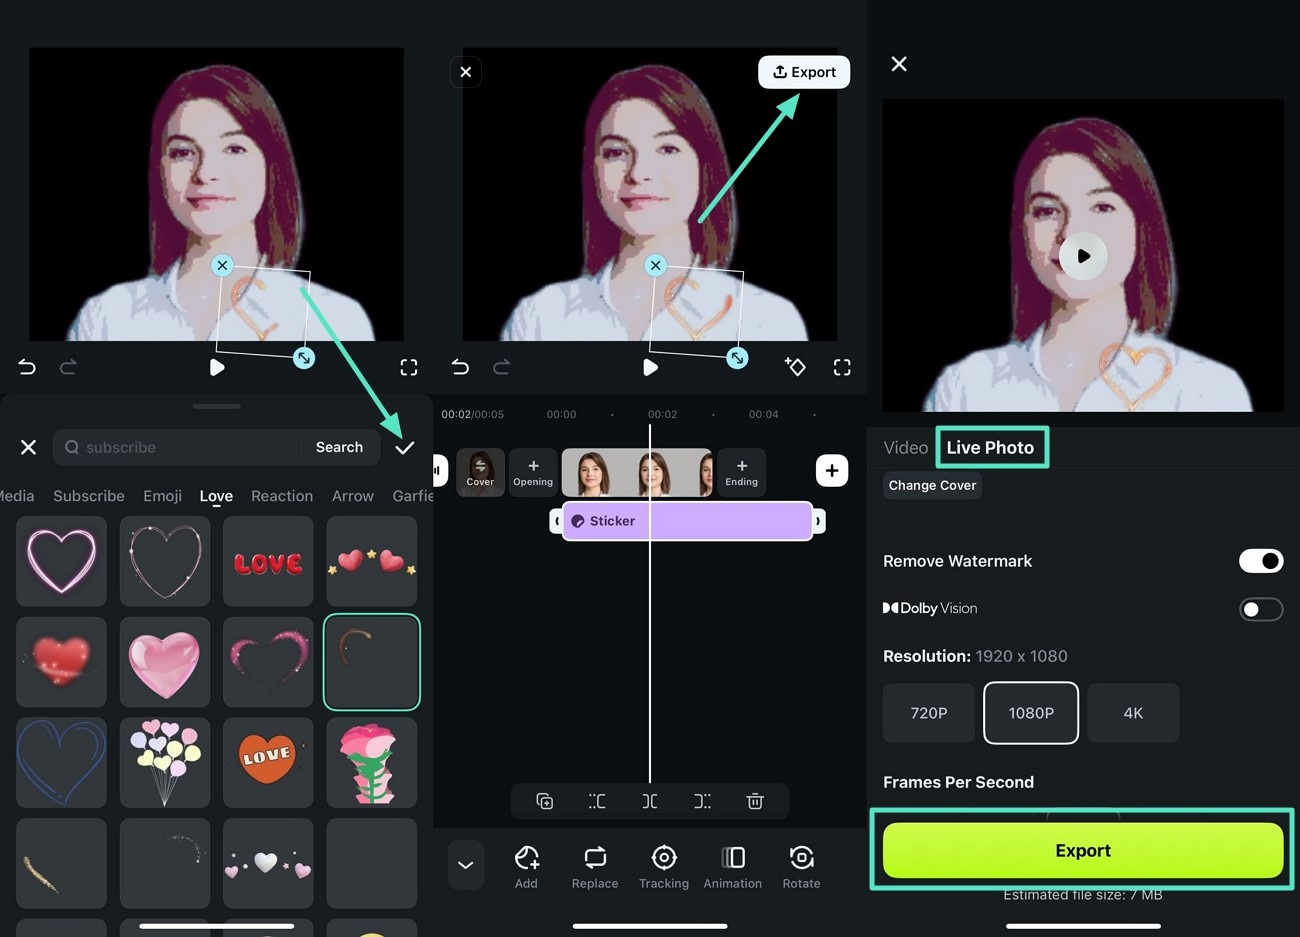Screen dimensions: 1300x937
Task: Play the video in timeline editor
Action: [650, 367]
